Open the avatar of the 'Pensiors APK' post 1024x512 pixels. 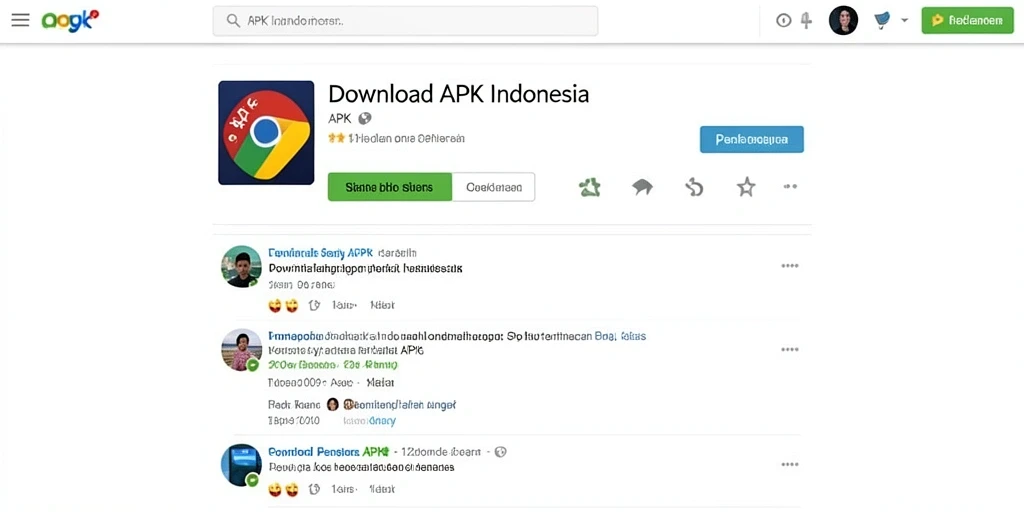(x=241, y=465)
